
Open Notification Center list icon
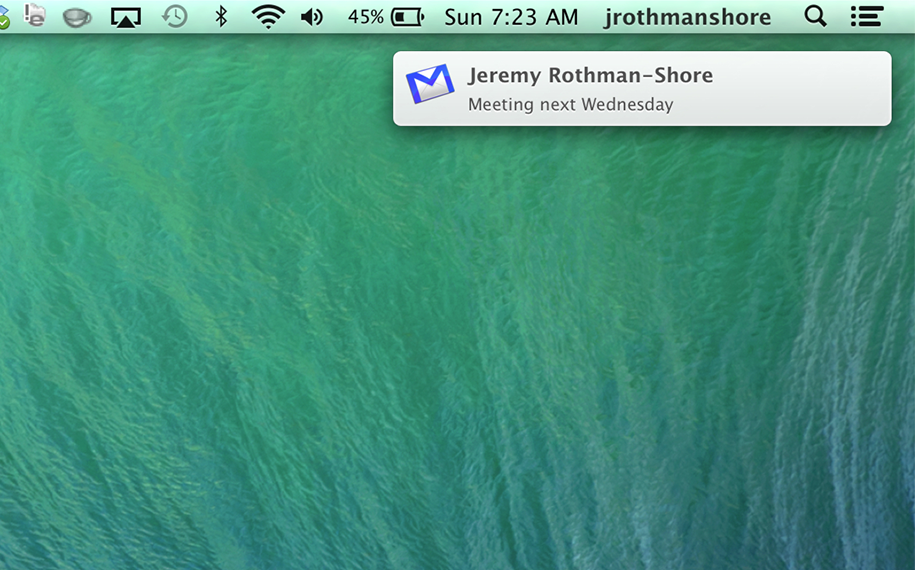(867, 16)
